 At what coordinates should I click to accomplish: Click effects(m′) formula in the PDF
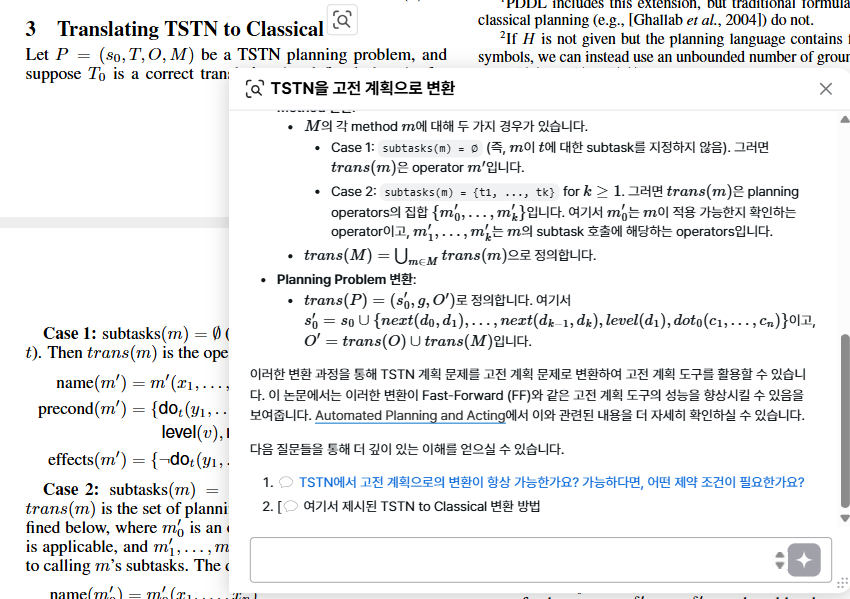point(138,460)
